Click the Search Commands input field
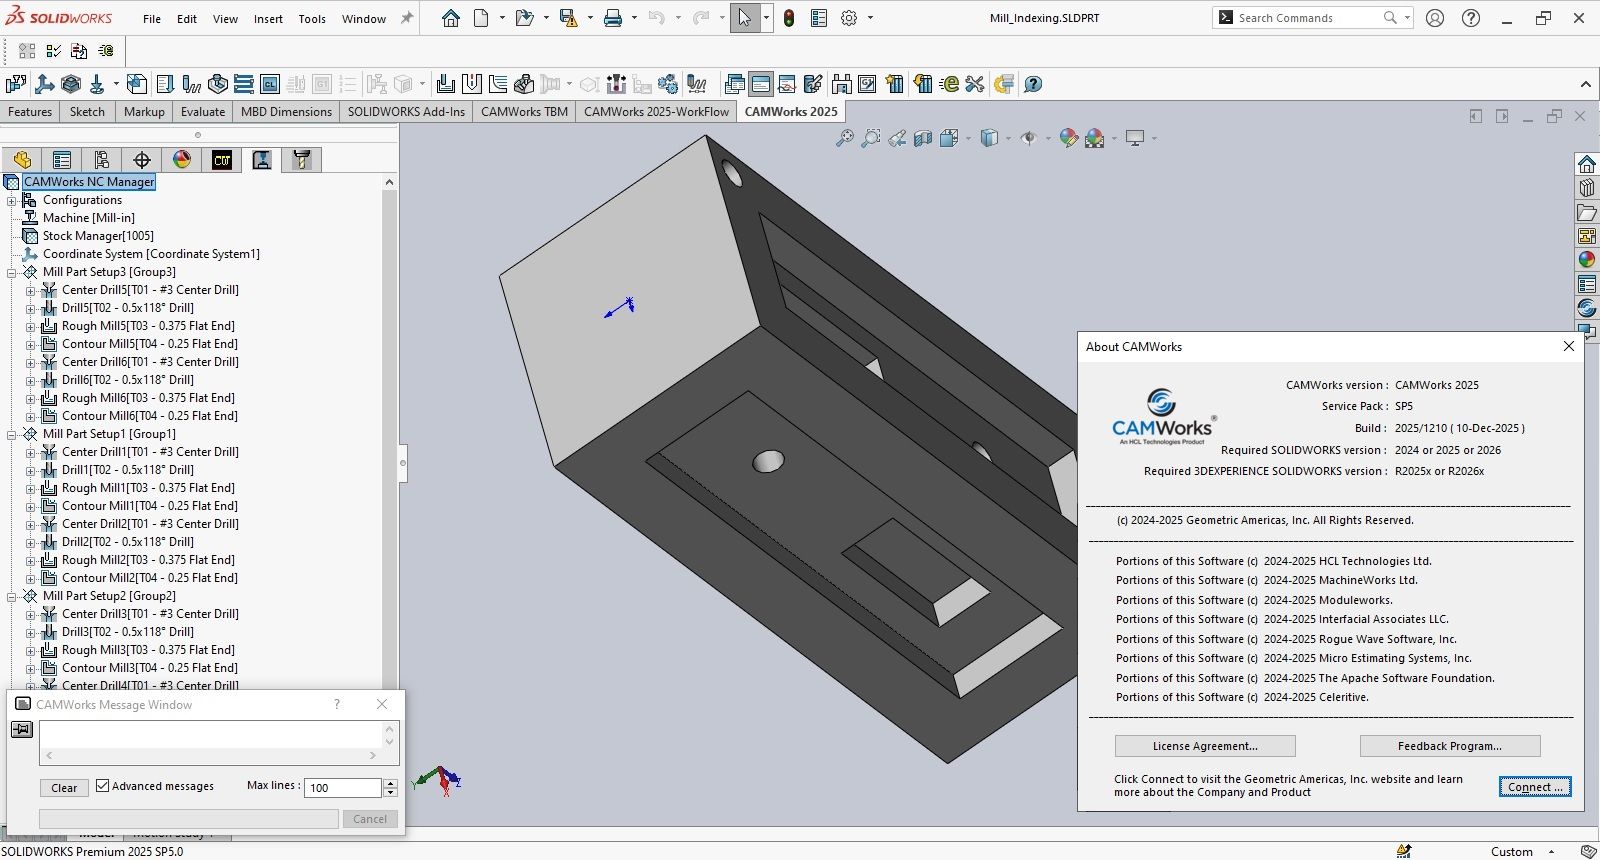Viewport: 1600px width, 860px height. coord(1300,18)
